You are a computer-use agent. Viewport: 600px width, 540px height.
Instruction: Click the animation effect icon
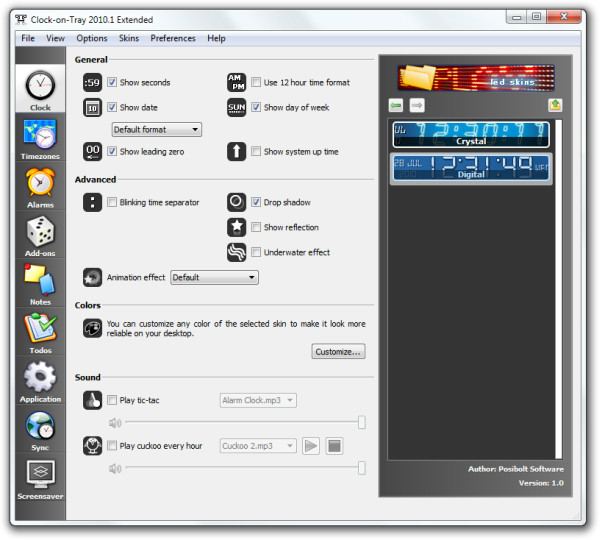click(93, 277)
